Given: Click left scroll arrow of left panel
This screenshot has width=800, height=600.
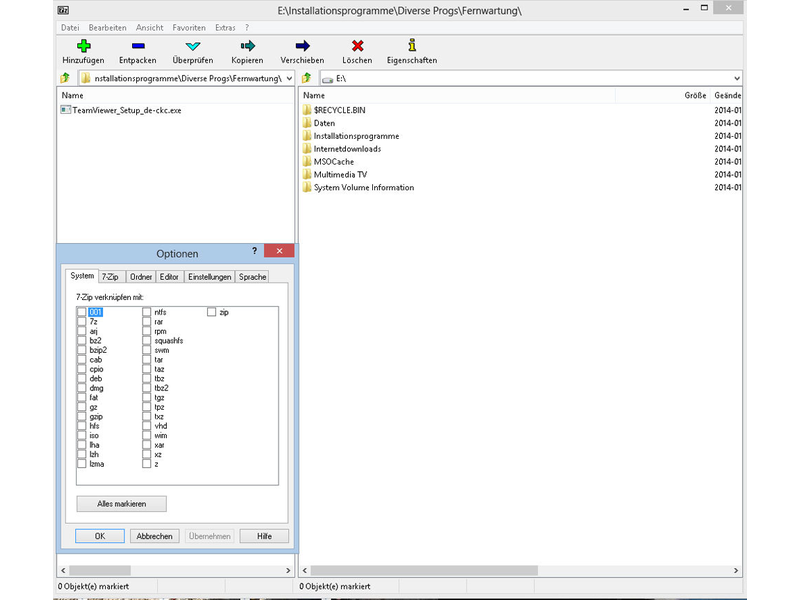Looking at the screenshot, I should click(63, 570).
